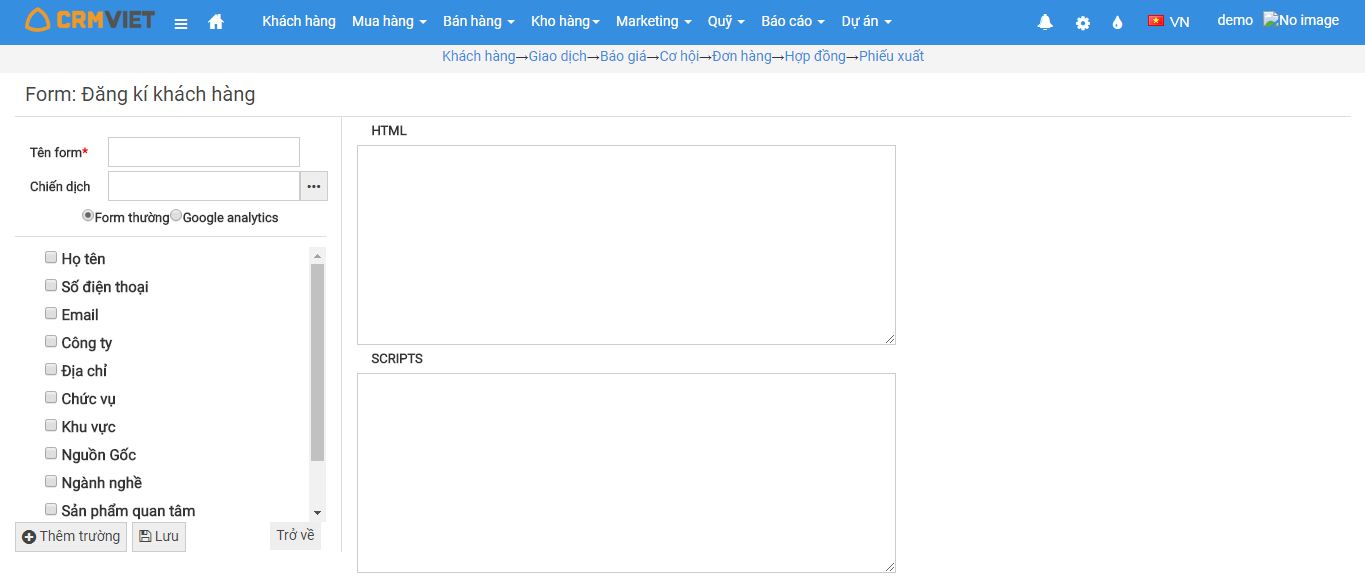Check the Khu vực field
The image size is (1365, 584).
point(51,425)
